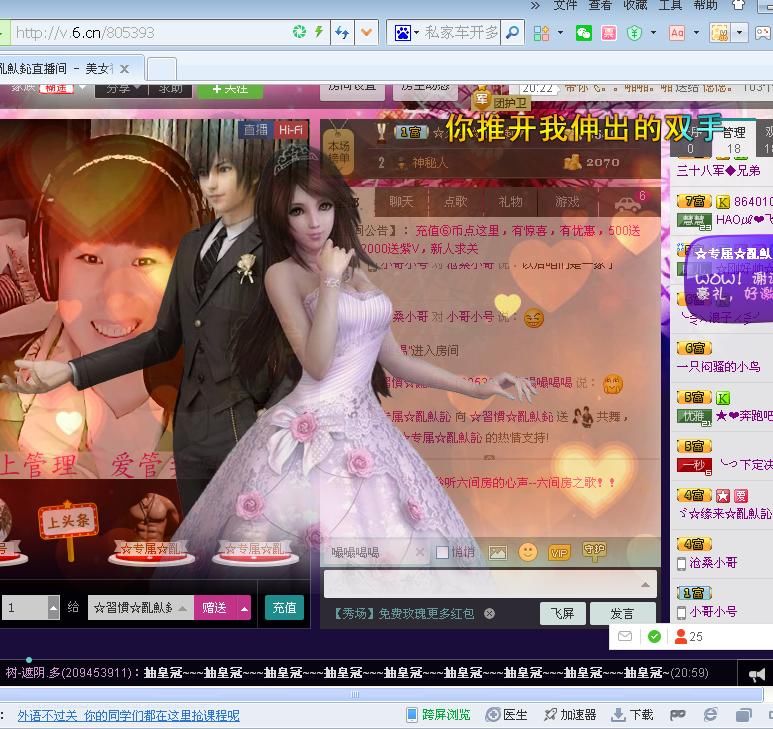This screenshot has height=729, width=773.
Task: Click user 小哥小号 in the user list
Action: (713, 612)
